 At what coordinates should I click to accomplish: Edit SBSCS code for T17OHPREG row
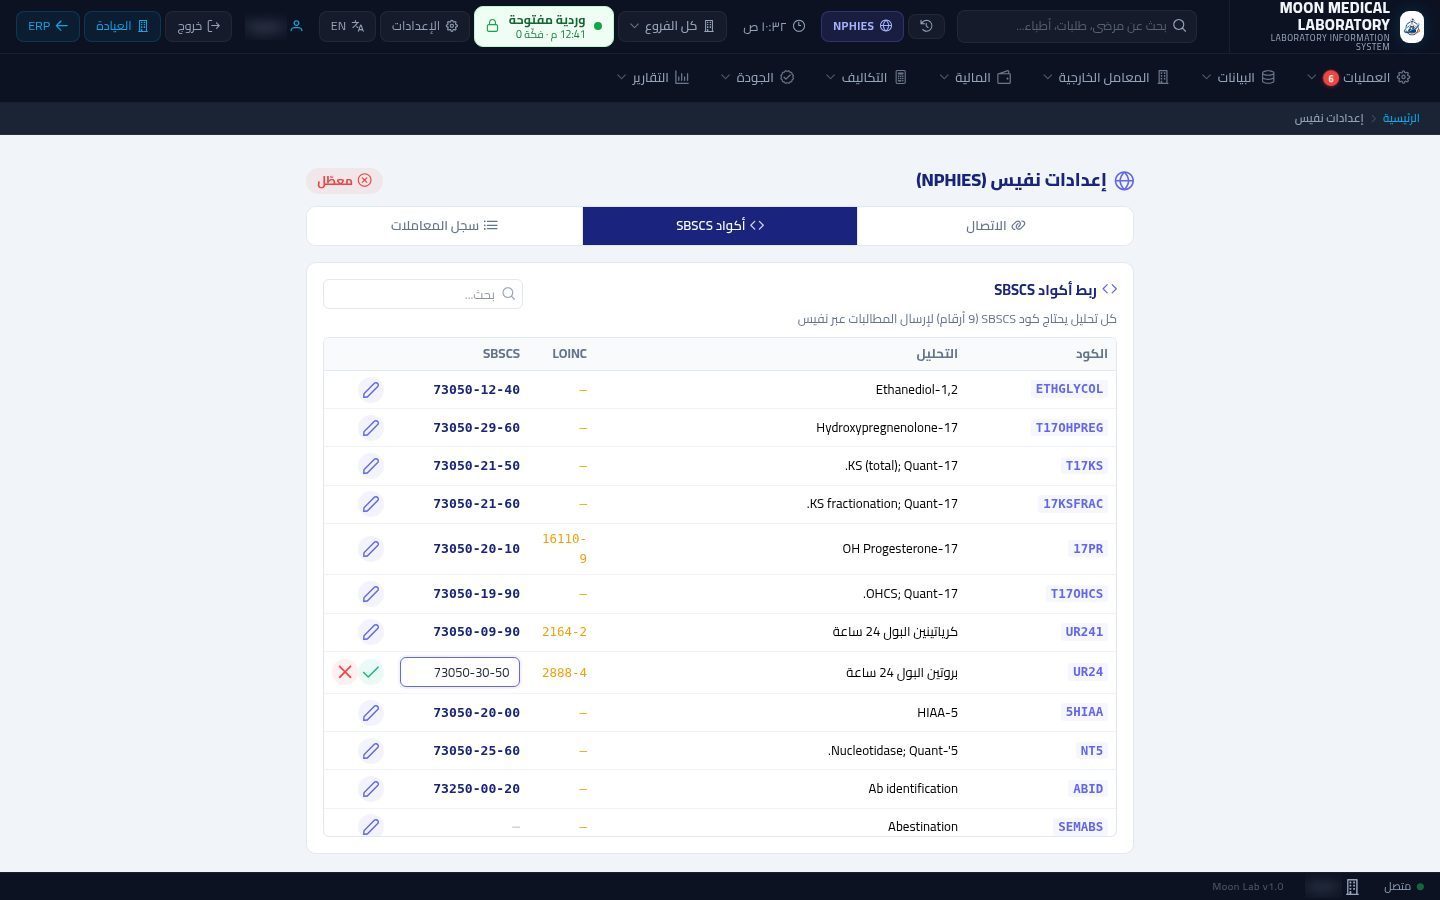tap(370, 428)
